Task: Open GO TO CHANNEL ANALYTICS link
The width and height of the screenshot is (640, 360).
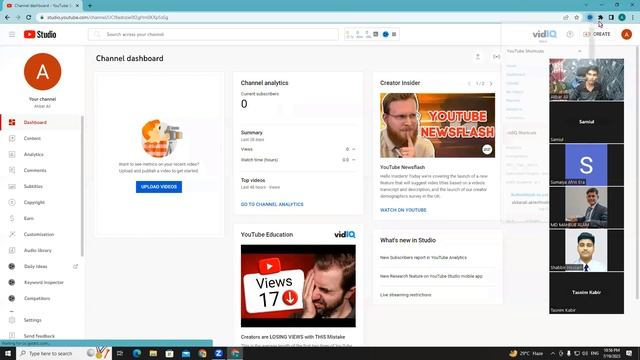Action: click(272, 204)
